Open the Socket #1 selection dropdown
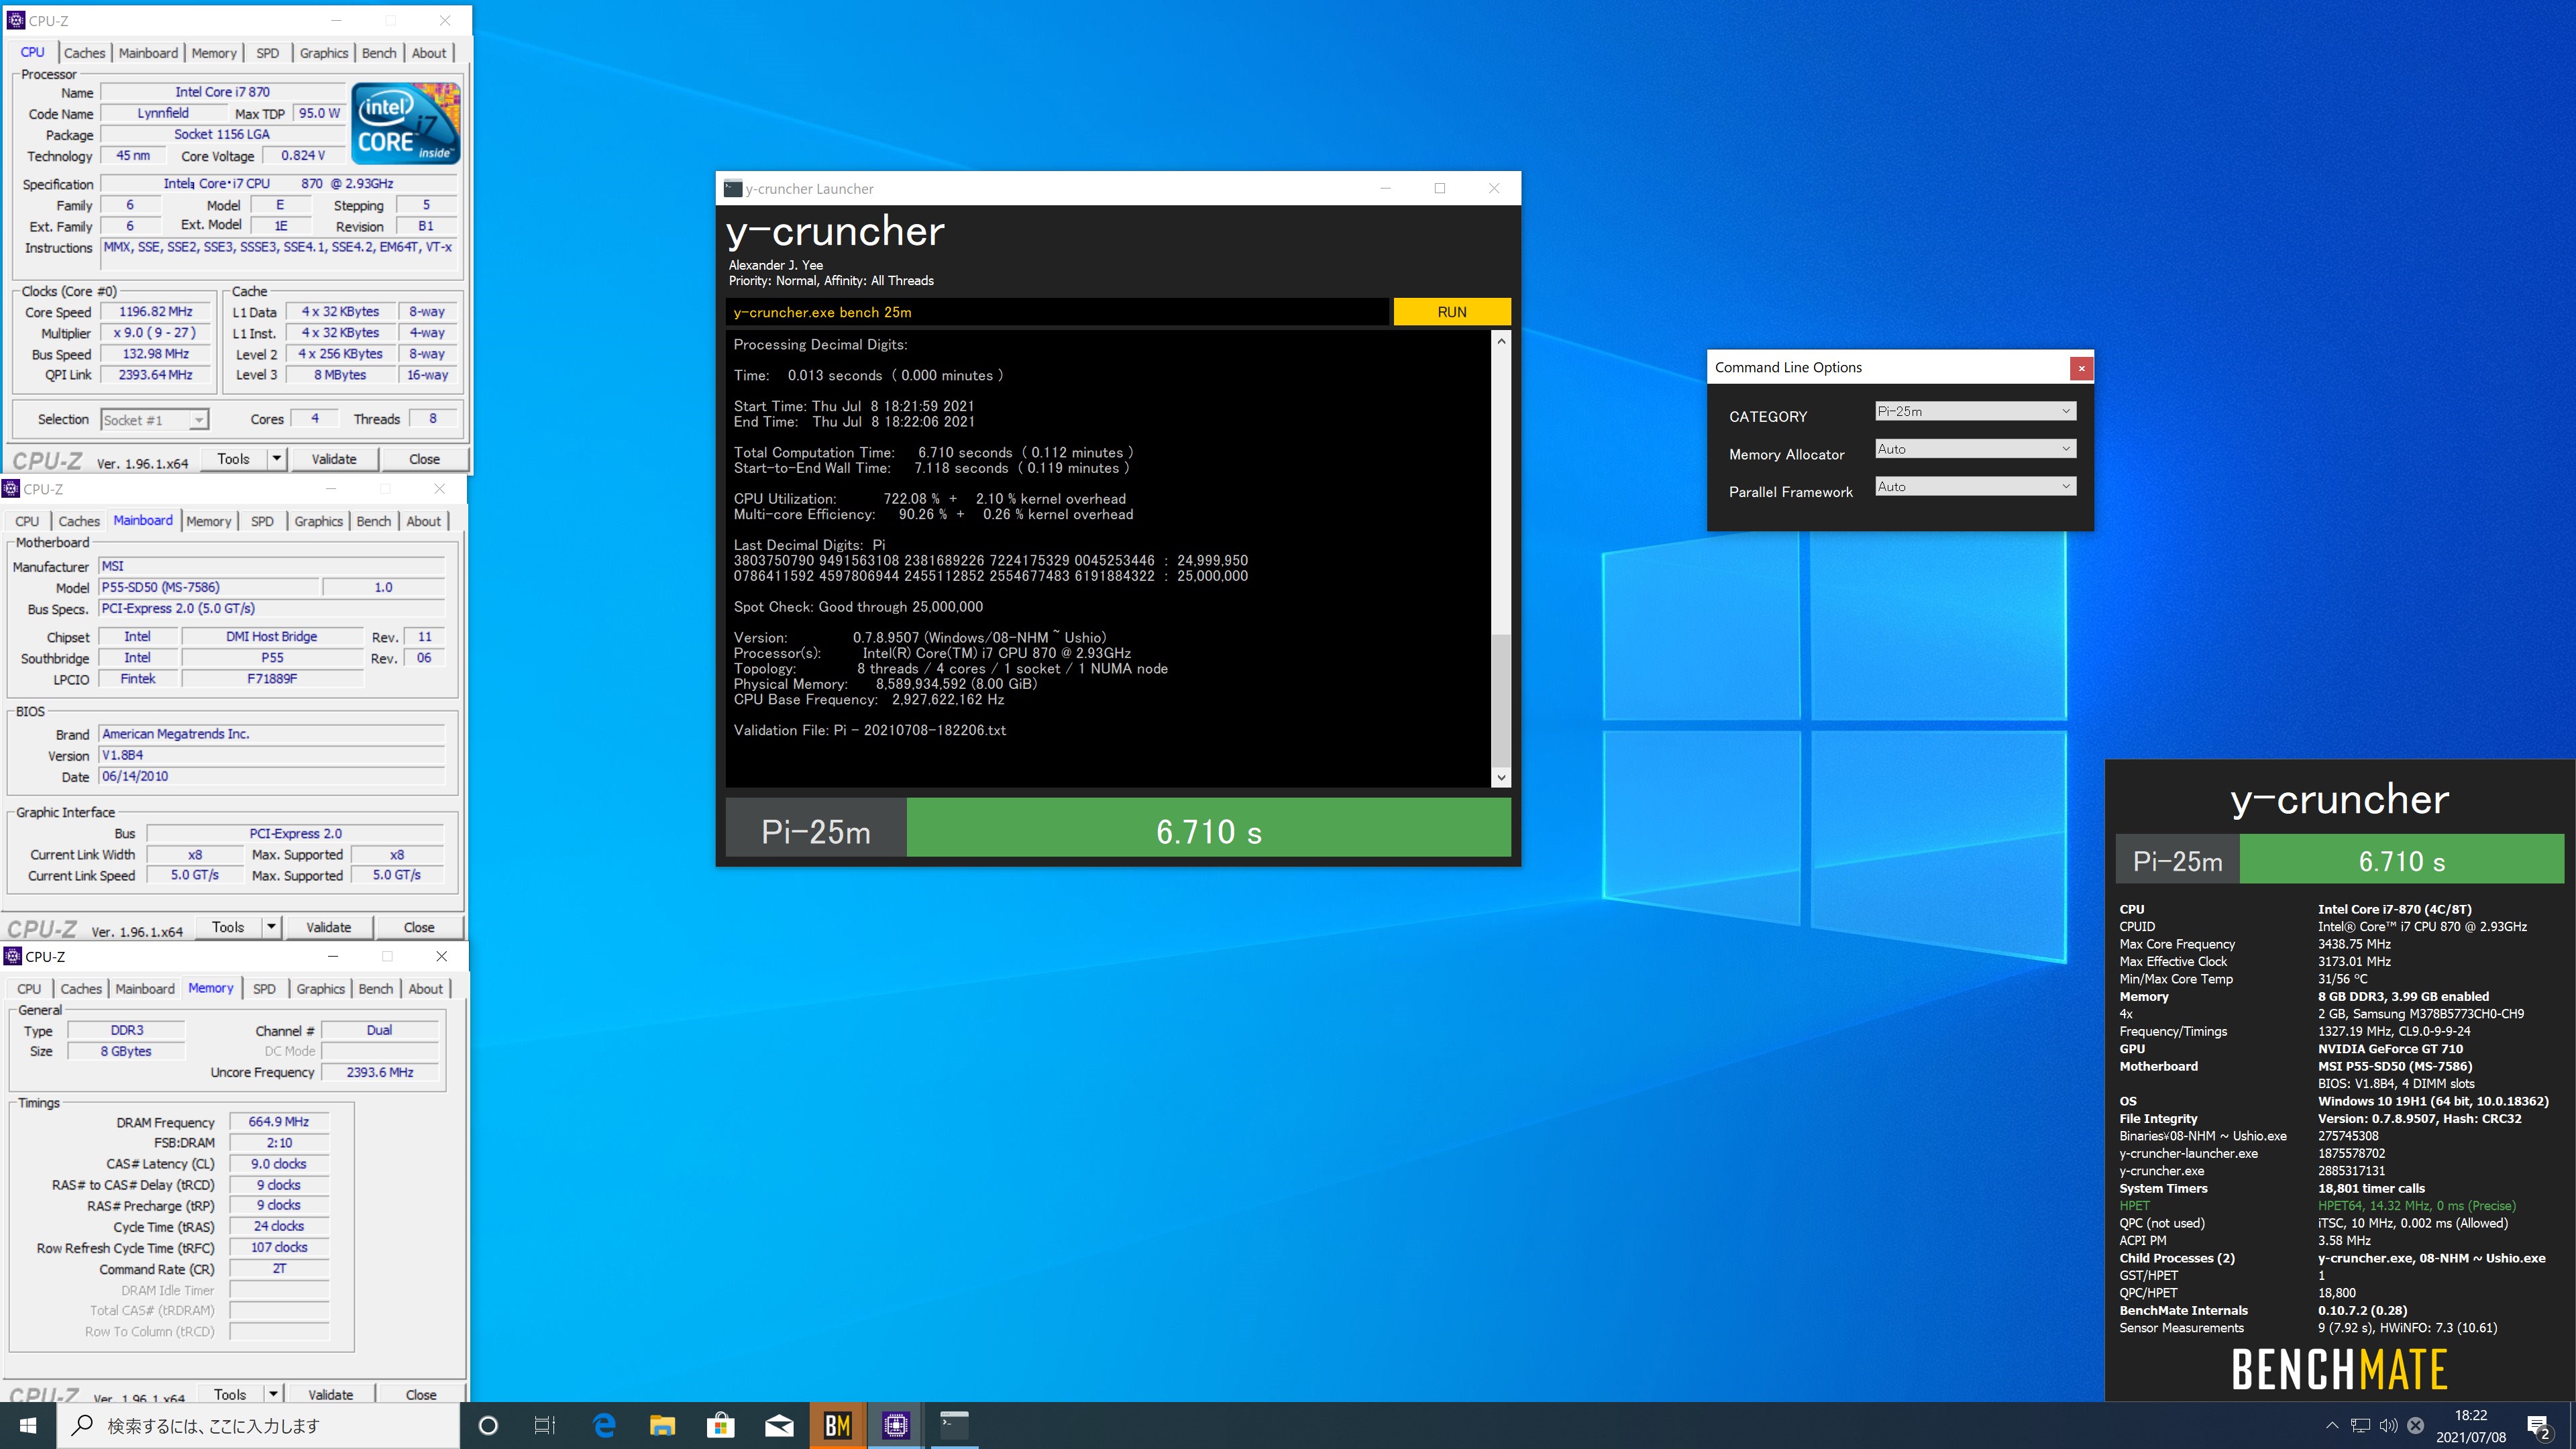This screenshot has width=2576, height=1449. point(154,420)
